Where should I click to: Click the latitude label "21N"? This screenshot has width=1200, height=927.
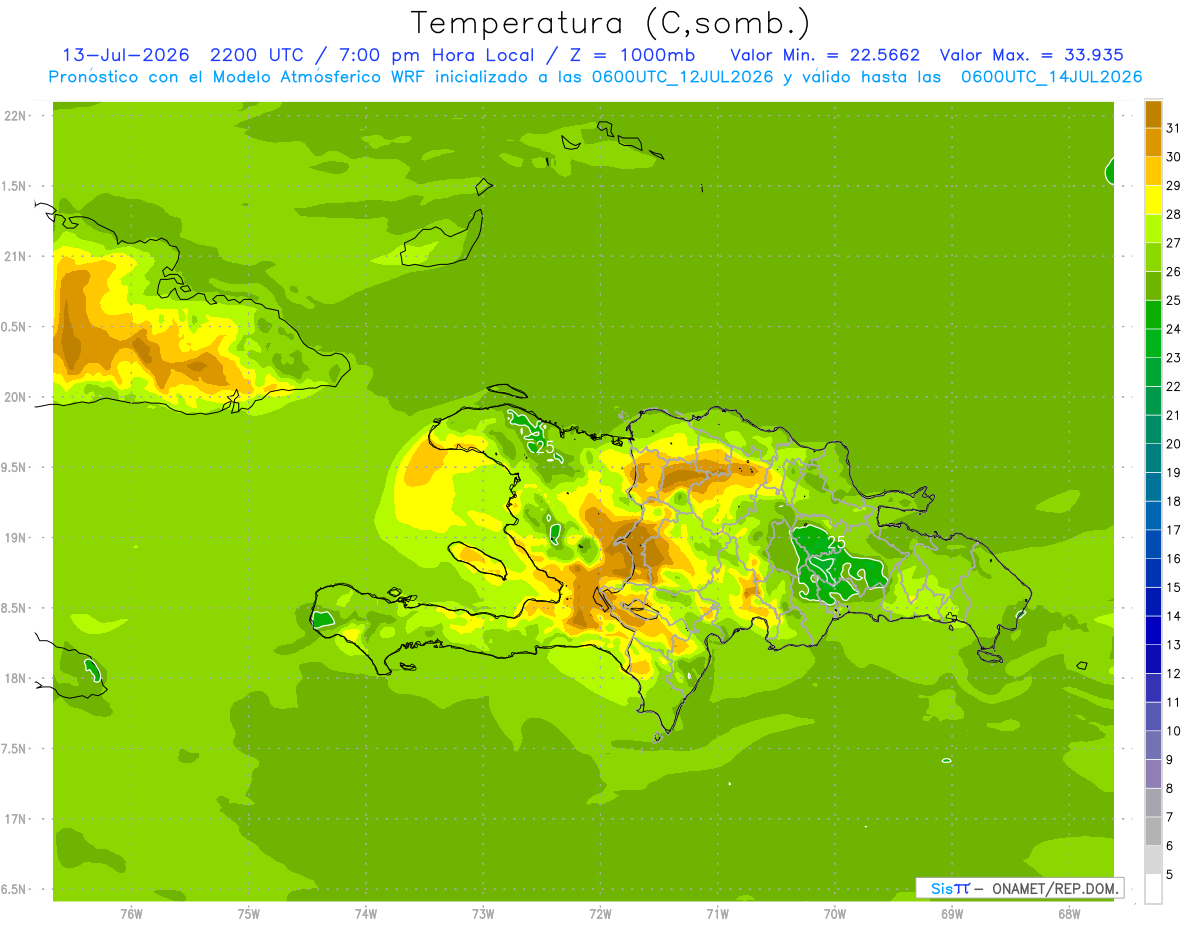pyautogui.click(x=16, y=256)
